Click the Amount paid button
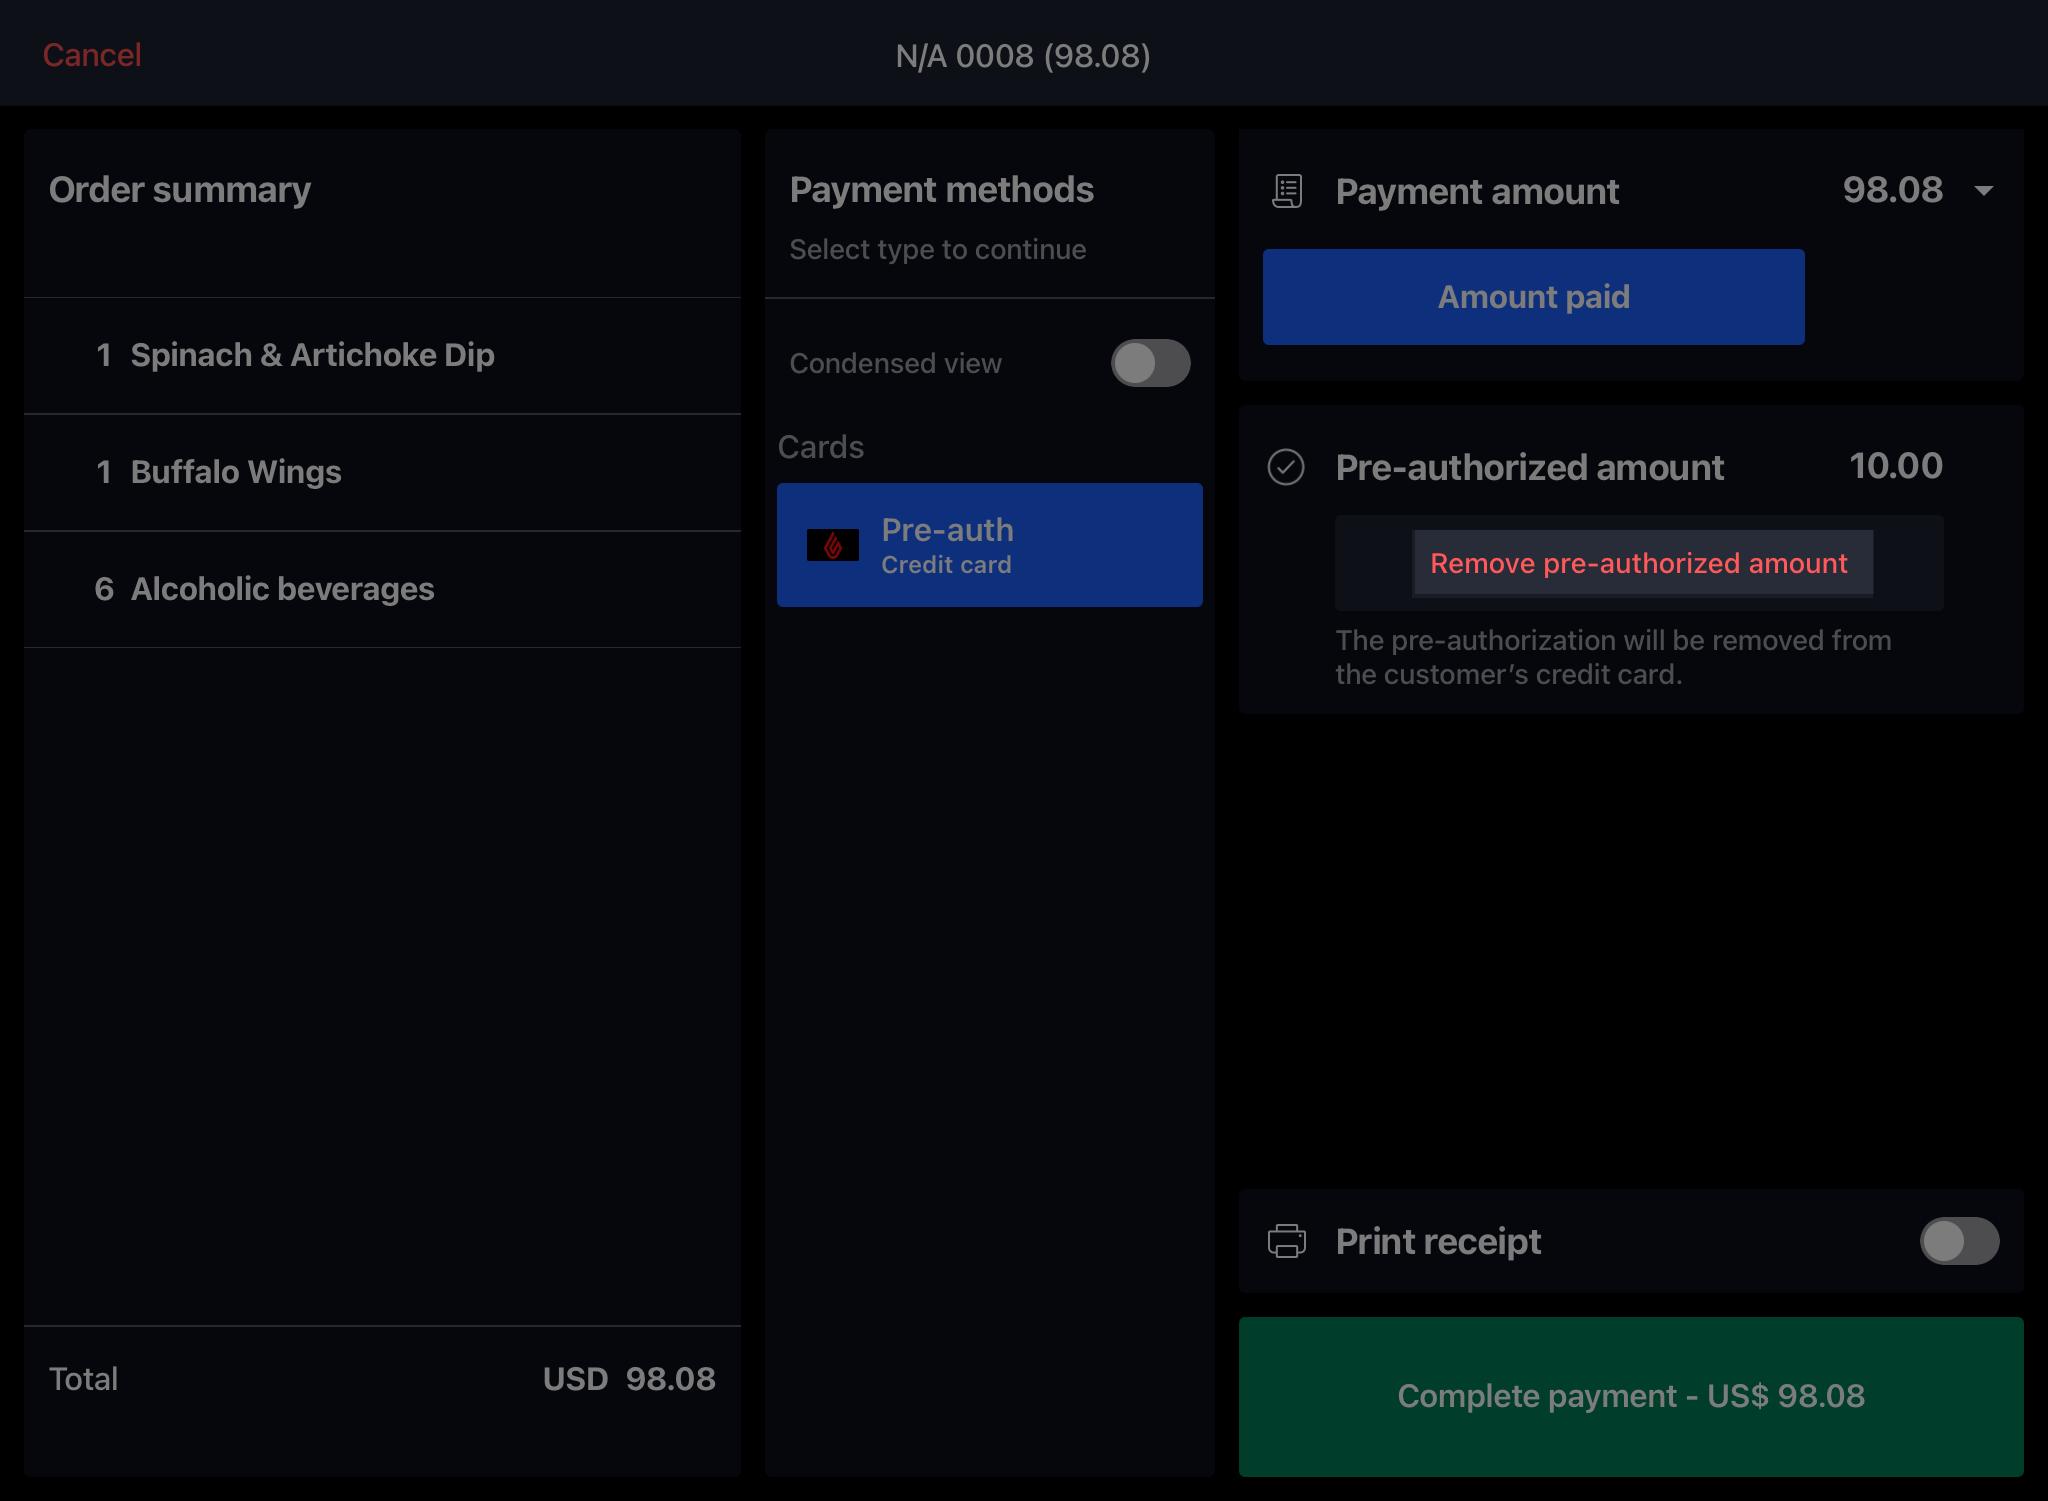 pyautogui.click(x=1534, y=297)
